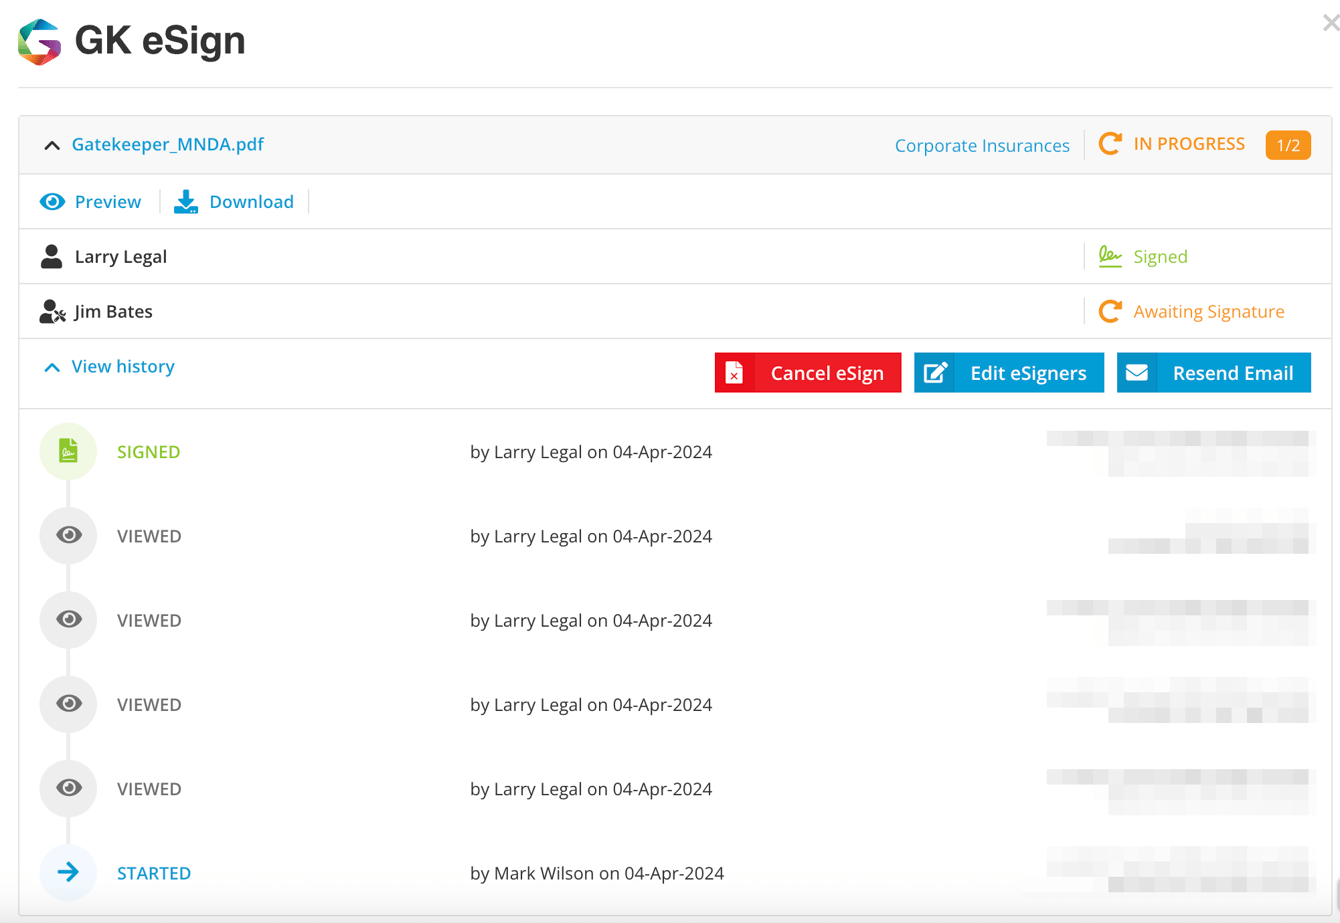Click the GK eSign logo icon
The height and width of the screenshot is (923, 1340).
click(39, 41)
